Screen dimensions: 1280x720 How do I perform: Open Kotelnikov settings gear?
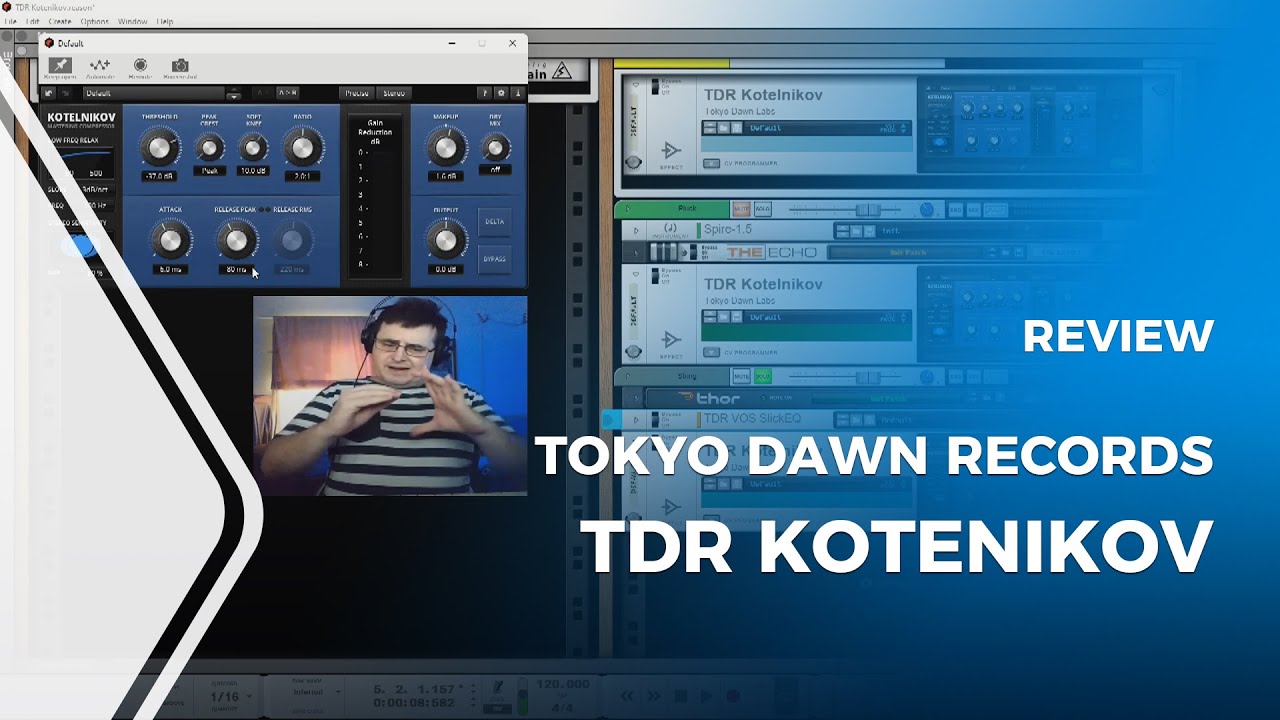click(501, 93)
